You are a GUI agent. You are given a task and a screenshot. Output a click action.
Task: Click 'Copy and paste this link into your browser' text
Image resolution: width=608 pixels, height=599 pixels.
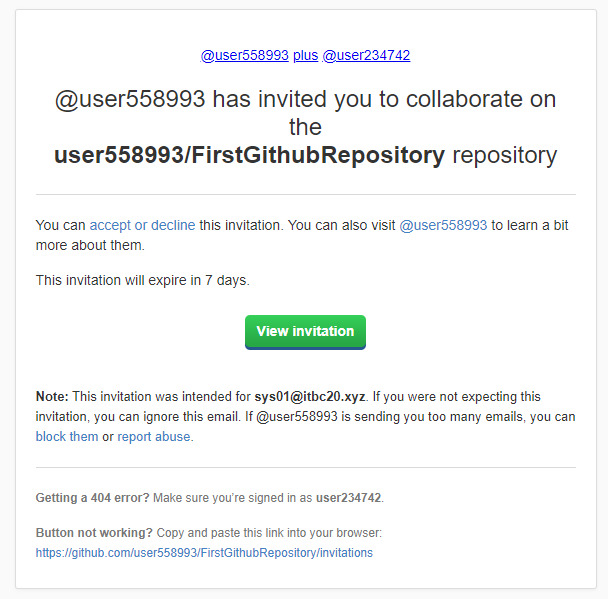tap(269, 533)
